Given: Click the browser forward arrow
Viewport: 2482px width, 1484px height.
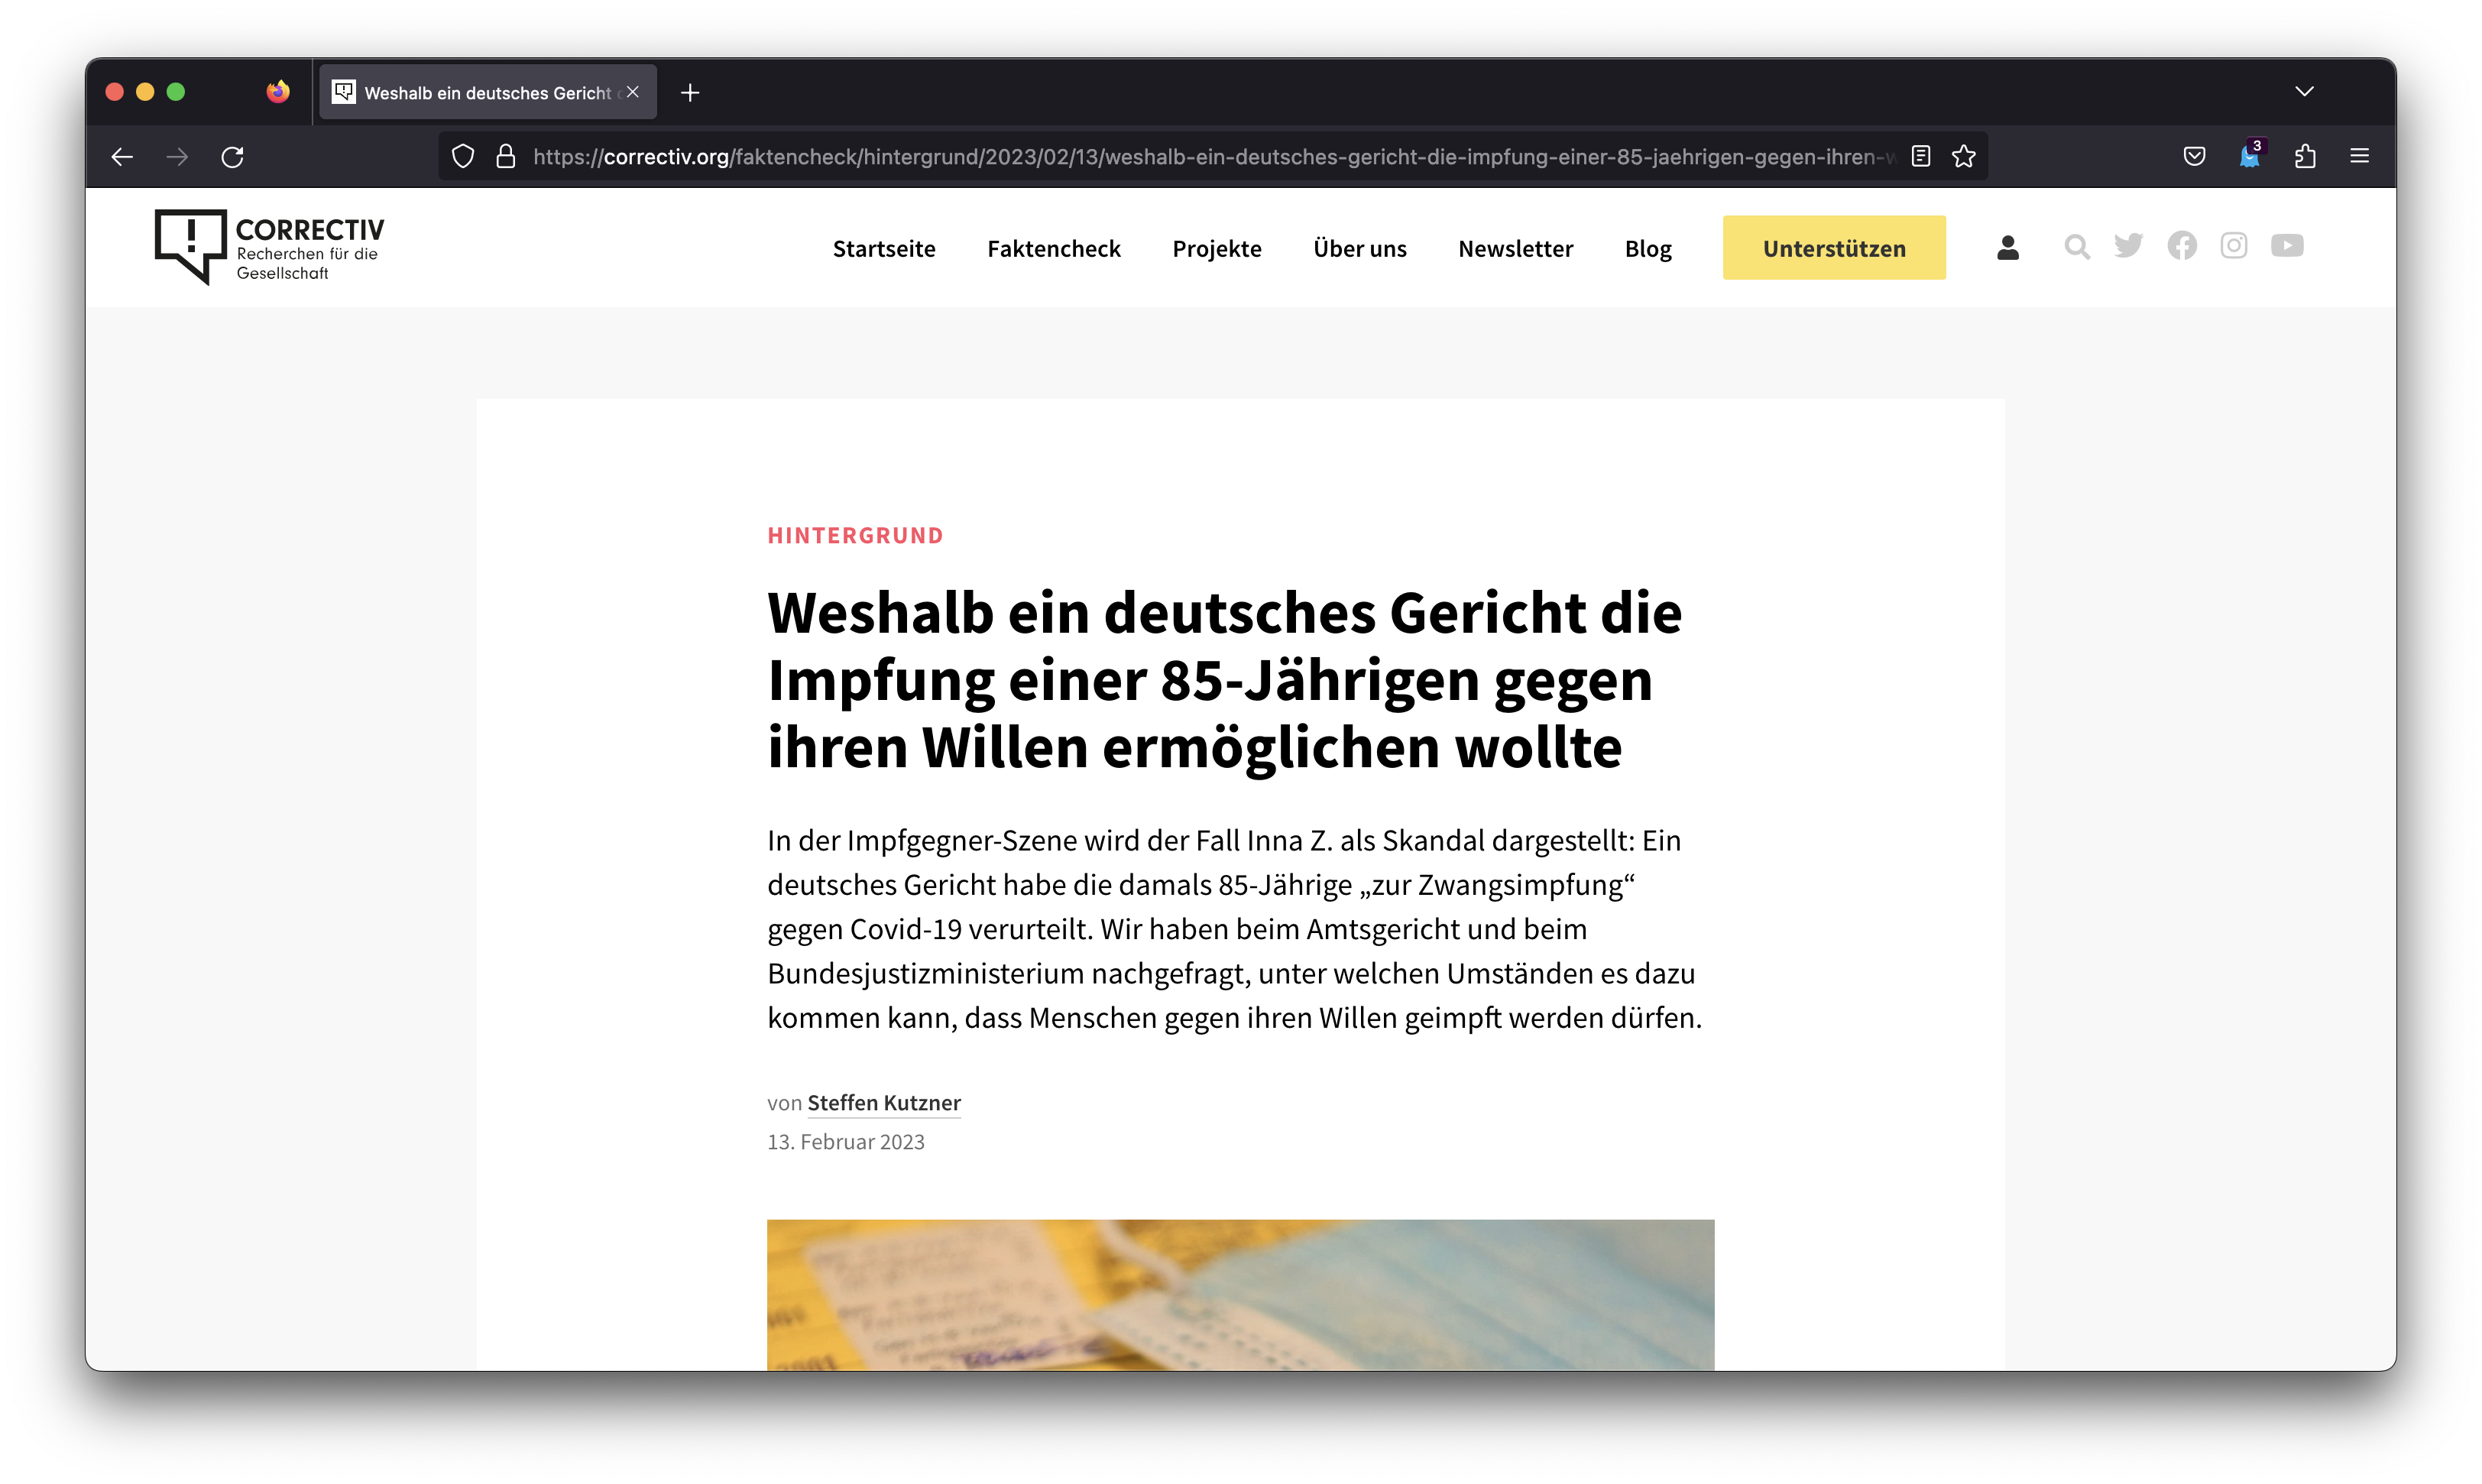Looking at the screenshot, I should pos(177,157).
